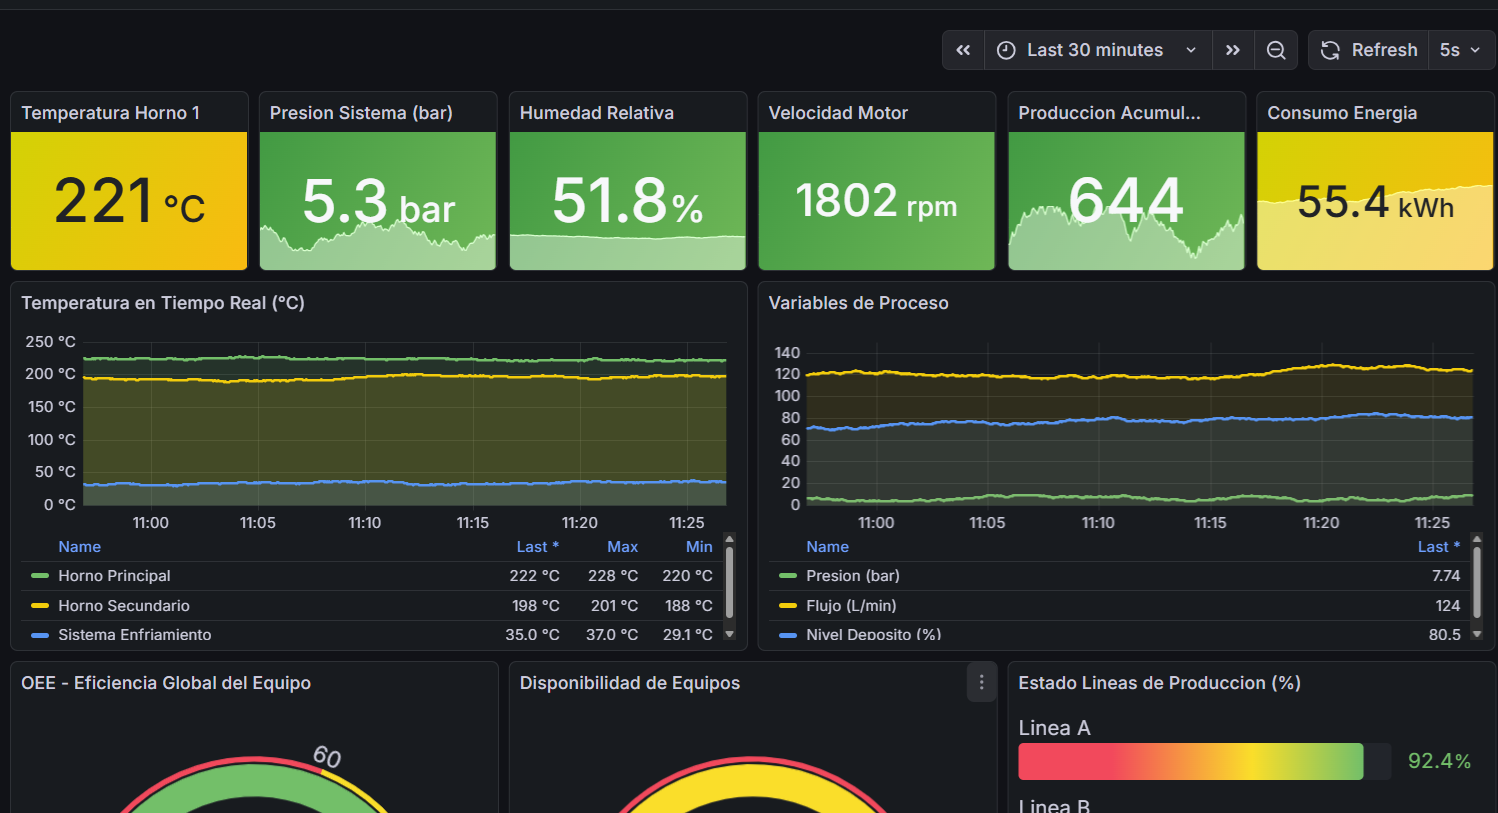
Task: Click the clock icon in time picker
Action: [1006, 50]
